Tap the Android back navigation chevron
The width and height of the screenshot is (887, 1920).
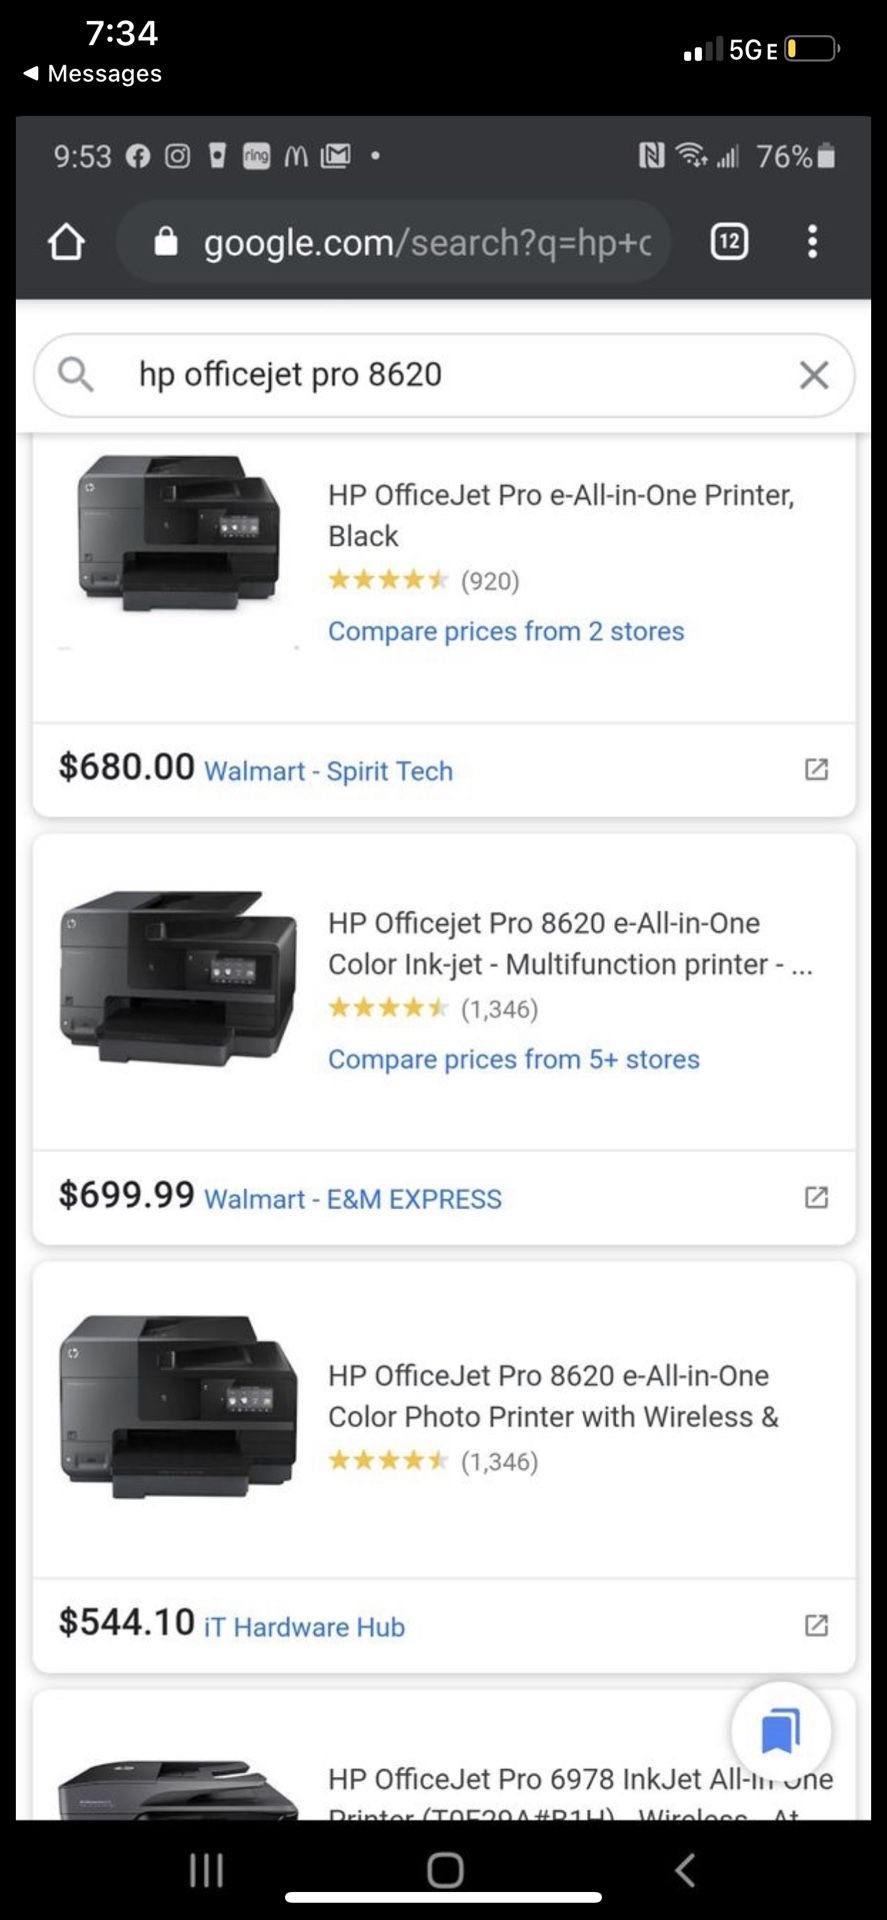[685, 1870]
